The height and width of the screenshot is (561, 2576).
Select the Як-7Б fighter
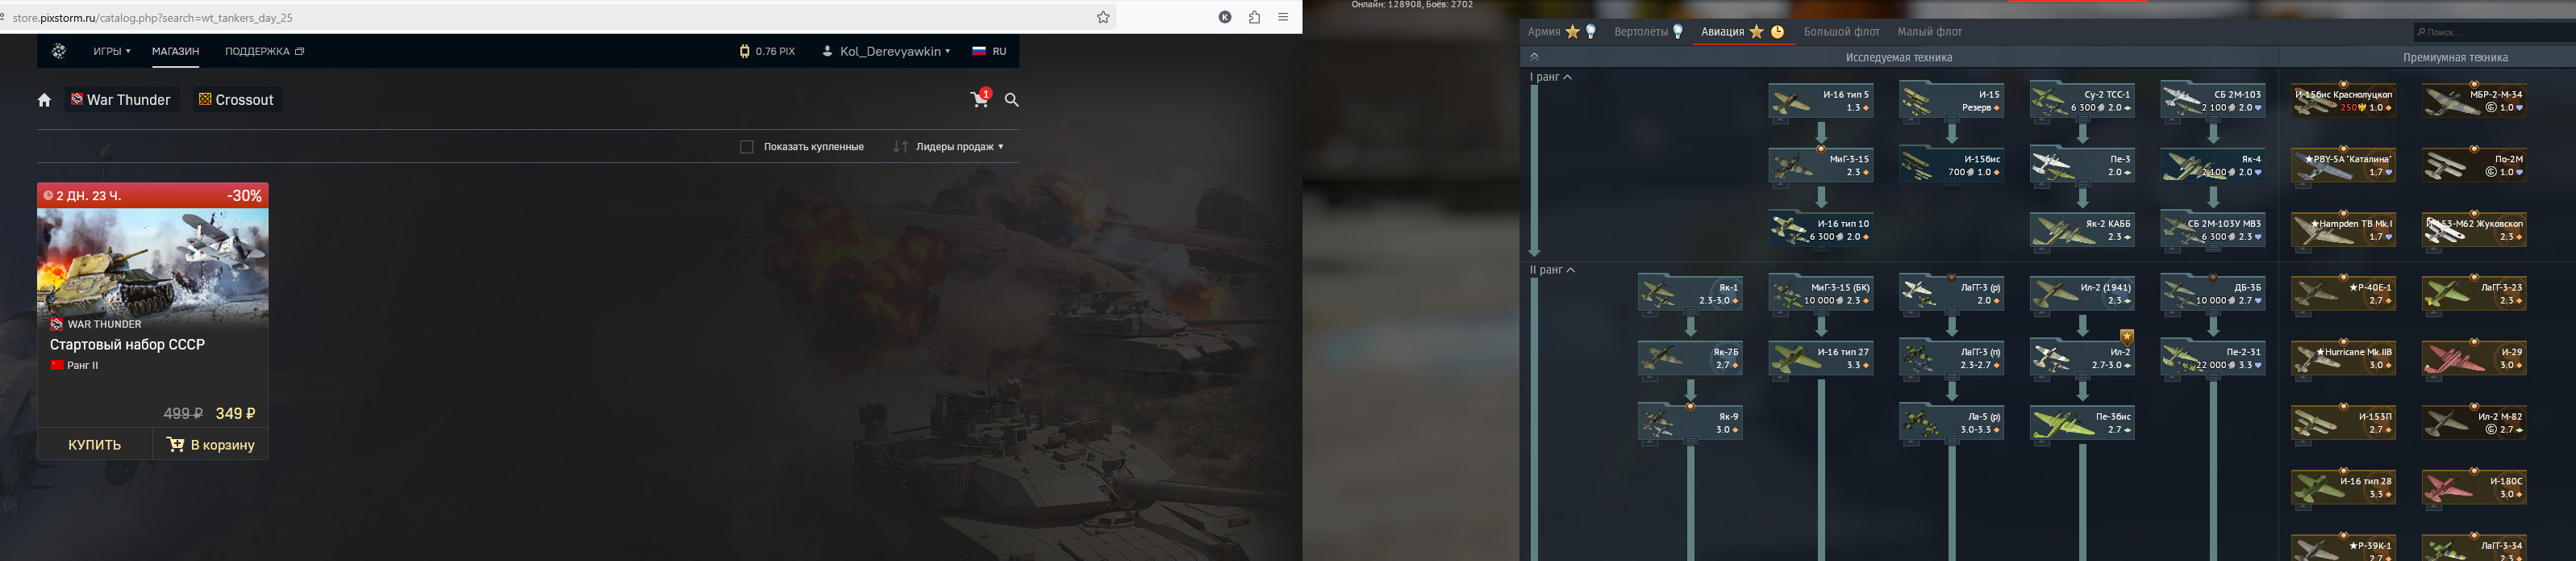point(1690,359)
